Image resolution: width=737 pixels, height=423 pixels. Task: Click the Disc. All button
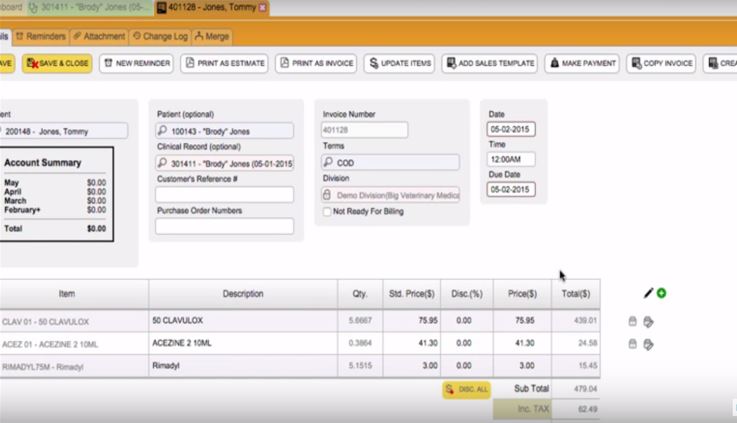click(x=466, y=390)
